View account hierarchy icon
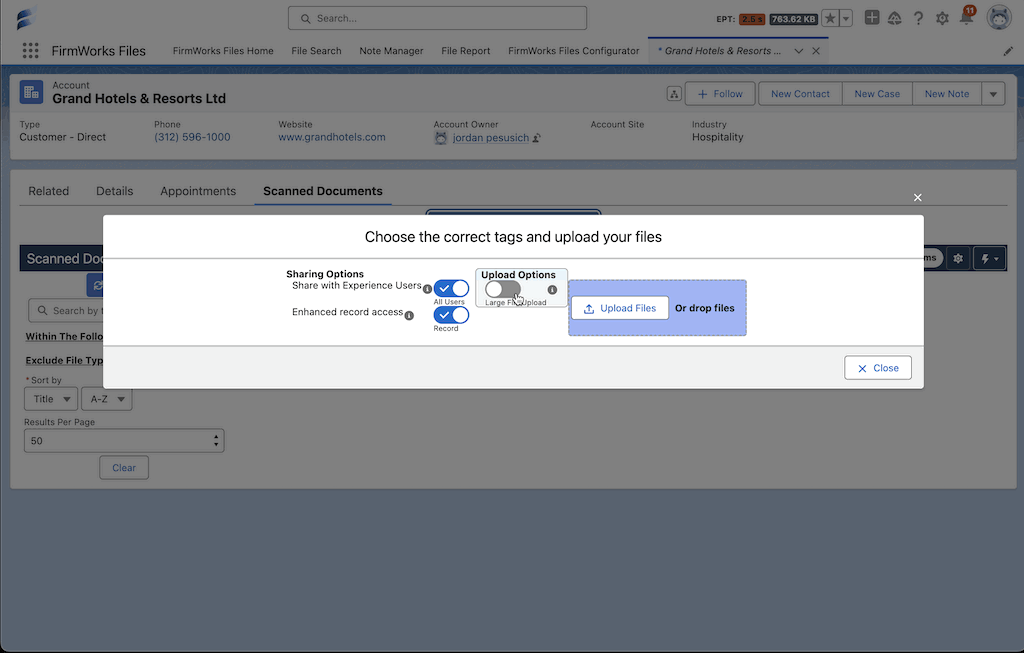The height and width of the screenshot is (653, 1024). tap(674, 94)
